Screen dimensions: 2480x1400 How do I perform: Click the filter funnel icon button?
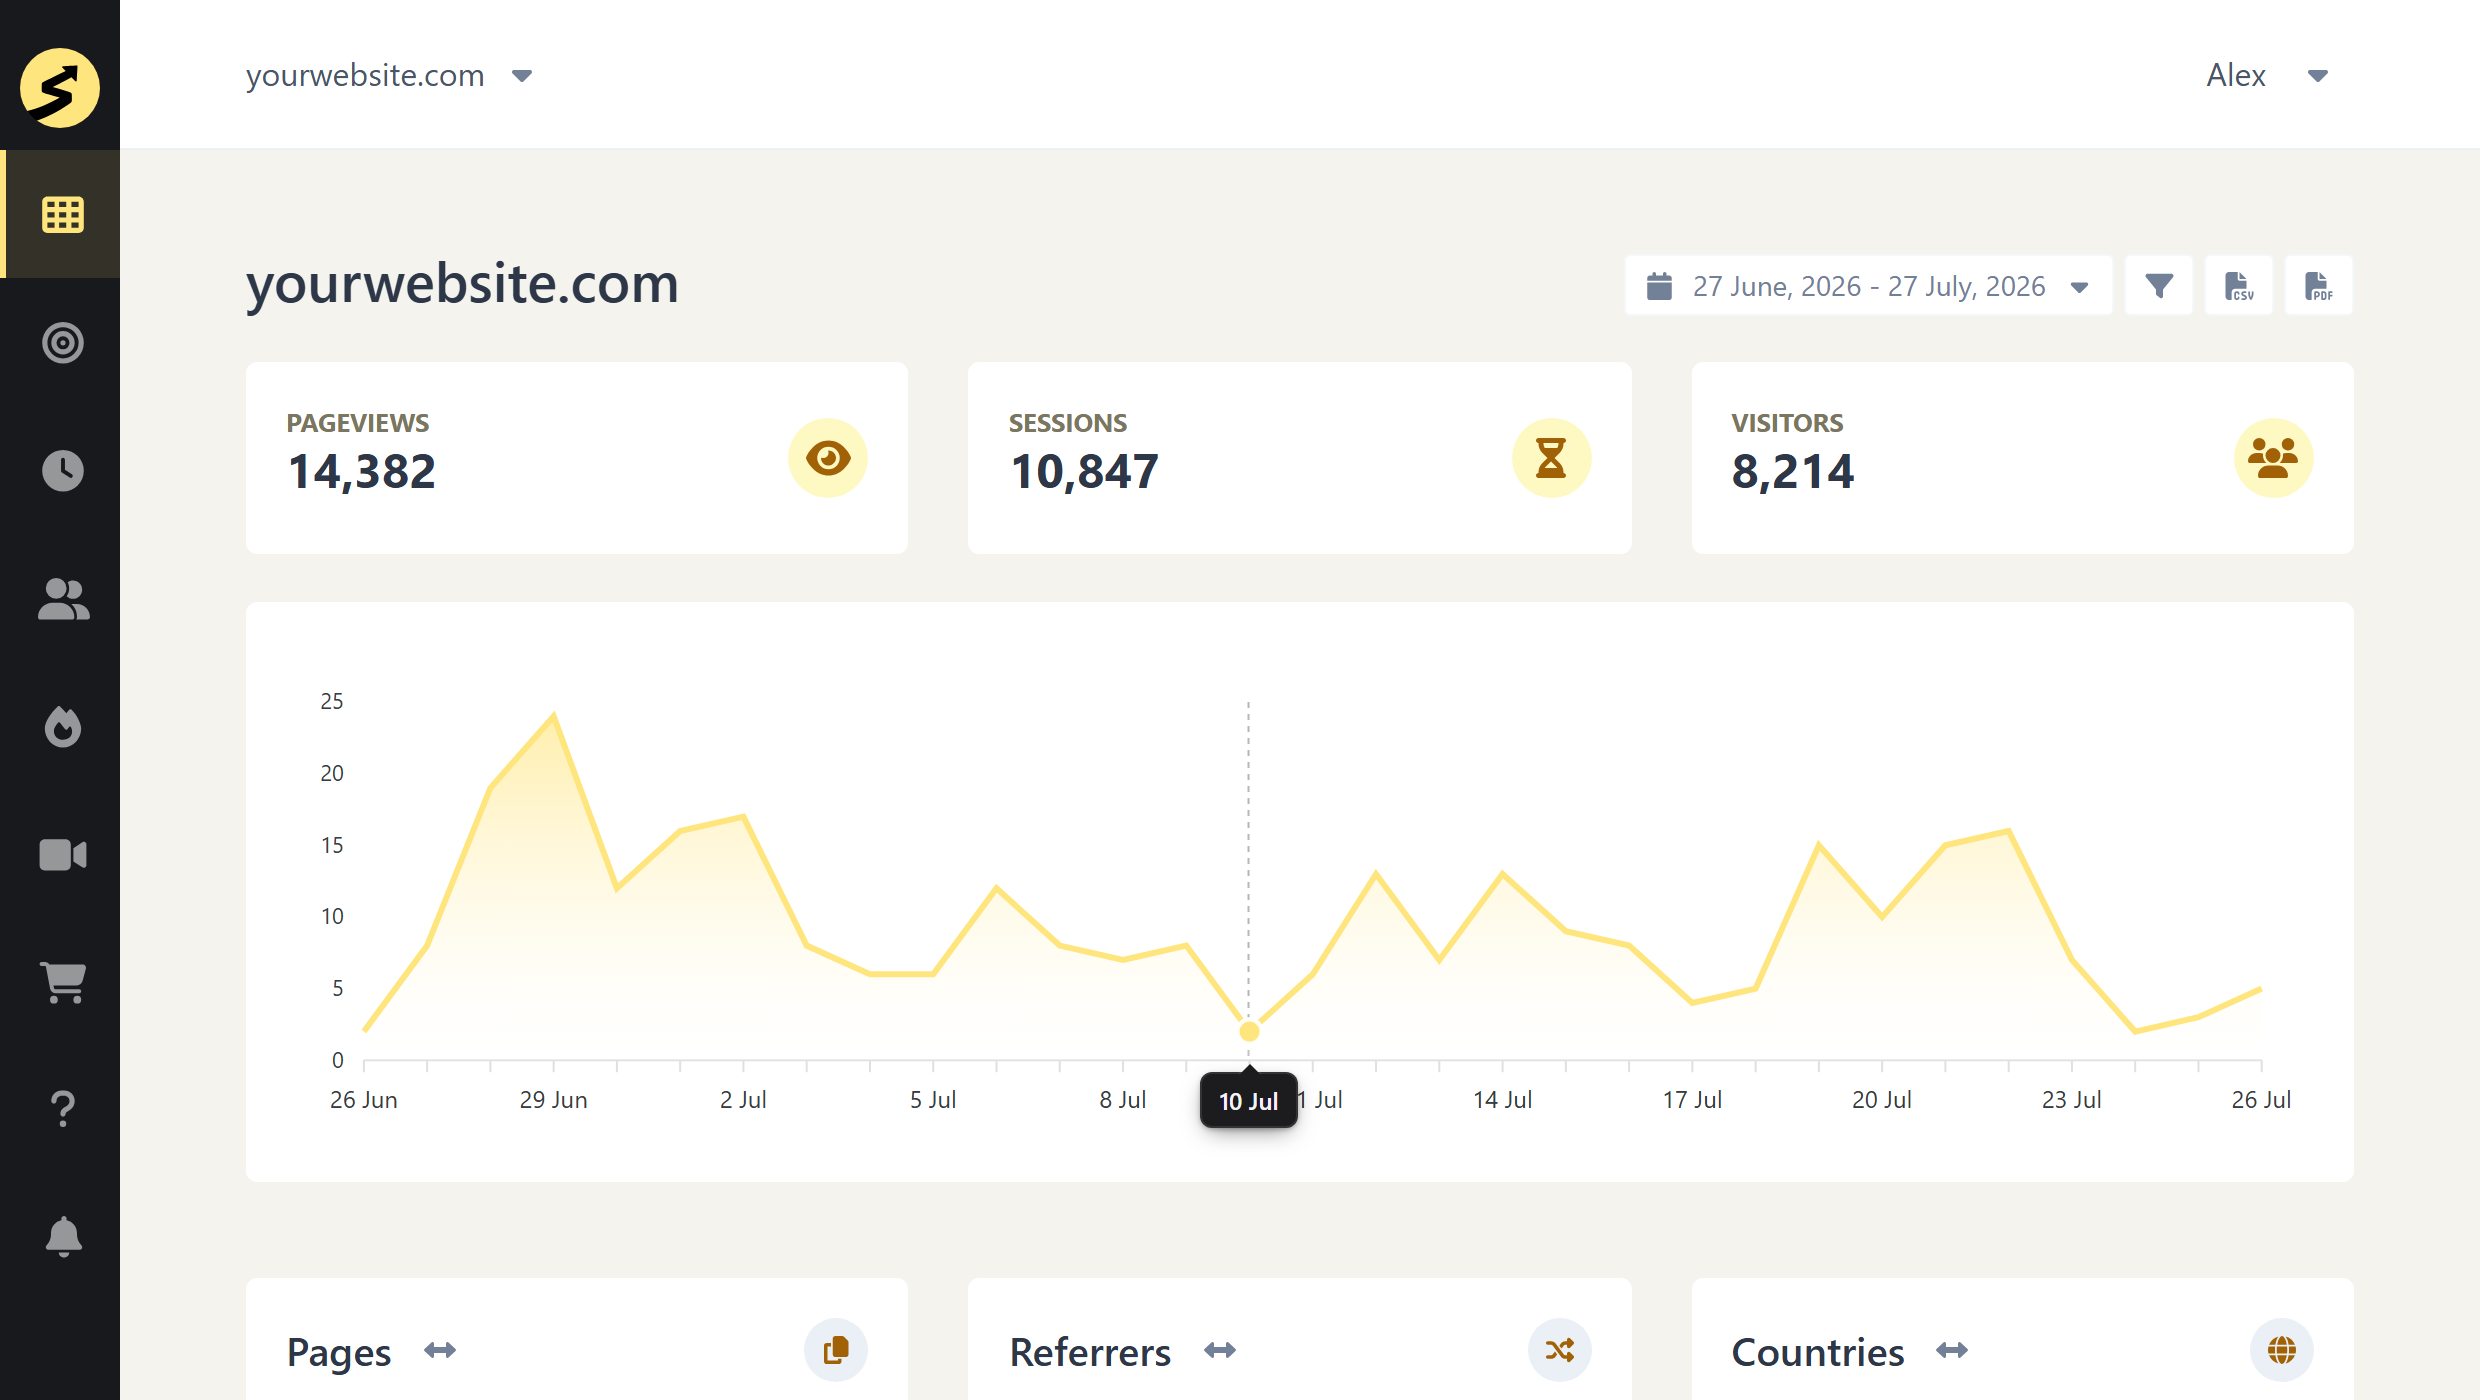pyautogui.click(x=2159, y=286)
